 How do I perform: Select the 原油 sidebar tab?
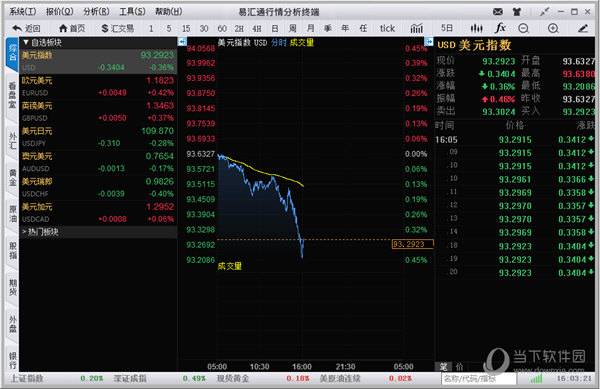pyautogui.click(x=13, y=214)
